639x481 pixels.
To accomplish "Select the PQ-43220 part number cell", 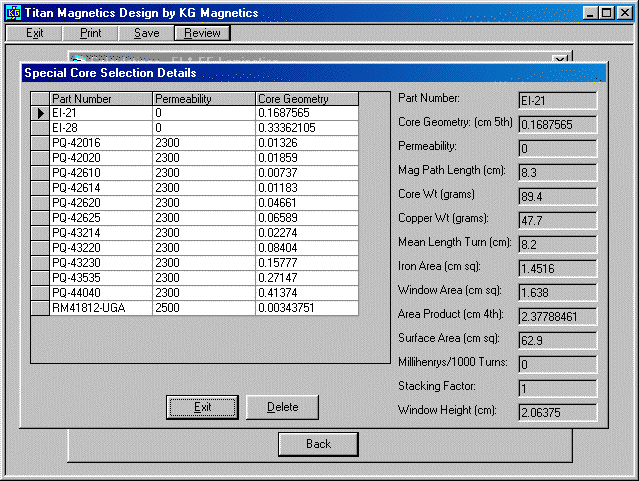I will [101, 248].
